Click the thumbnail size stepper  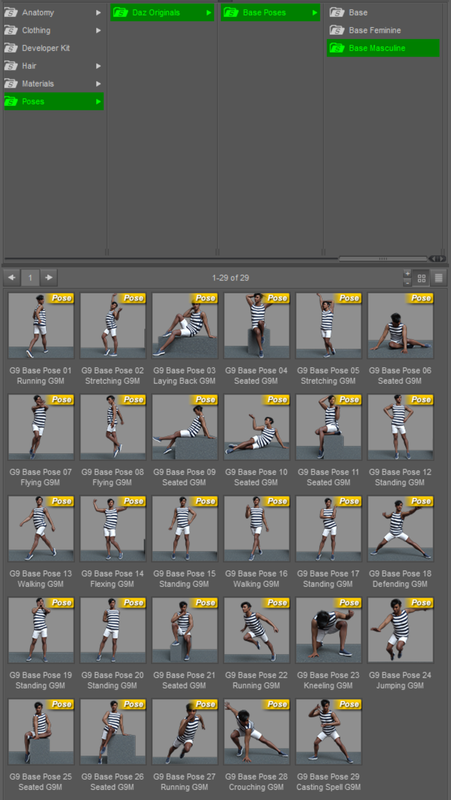pos(407,278)
